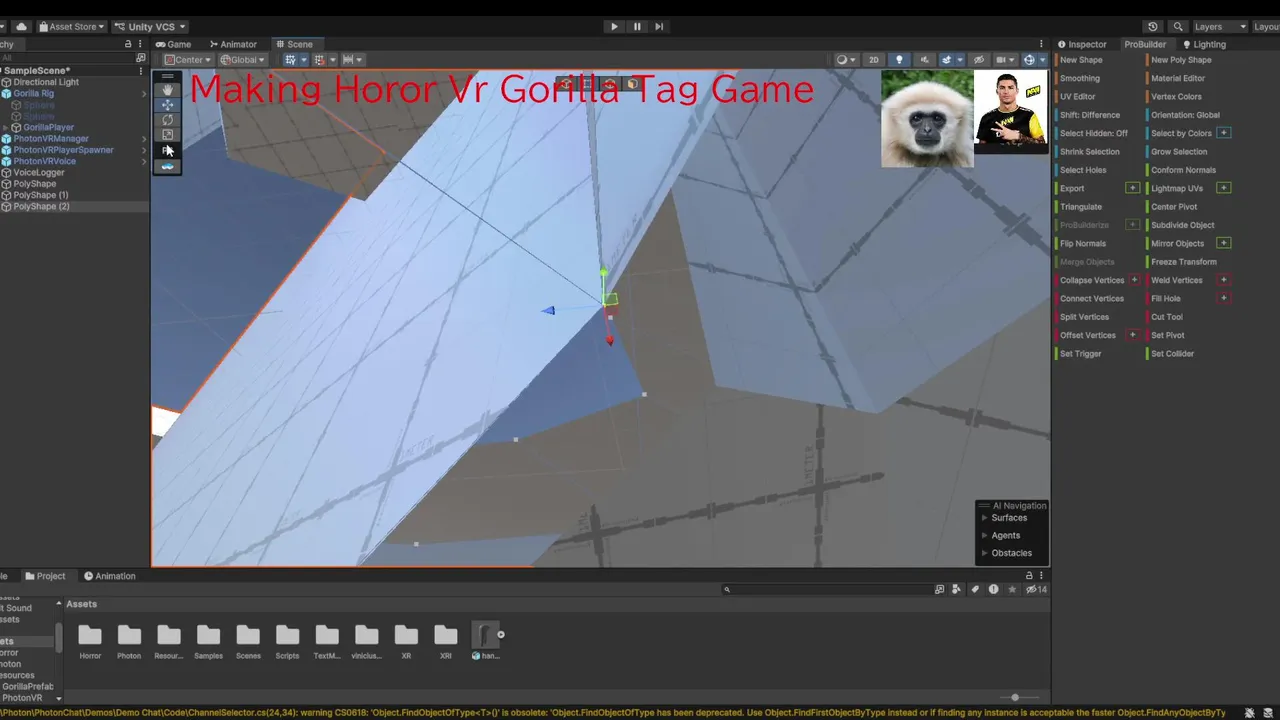
Task: Switch to the Game tab
Action: click(174, 44)
